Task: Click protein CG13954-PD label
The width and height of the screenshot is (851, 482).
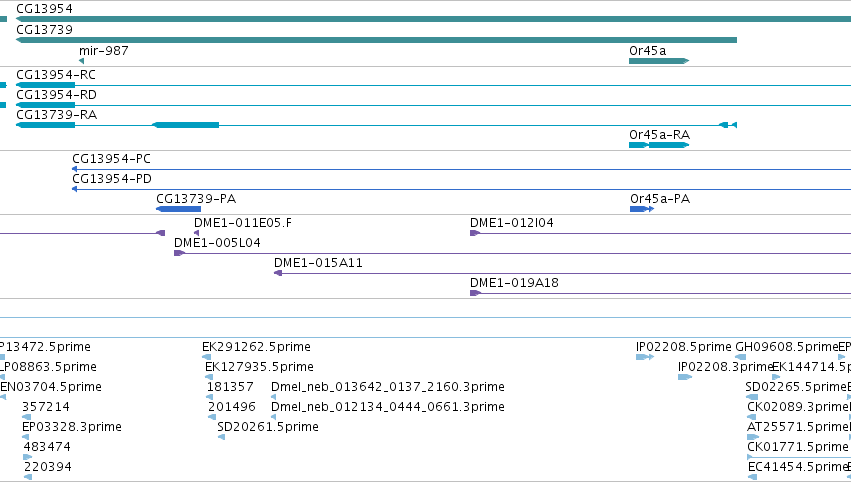Action: pyautogui.click(x=112, y=179)
